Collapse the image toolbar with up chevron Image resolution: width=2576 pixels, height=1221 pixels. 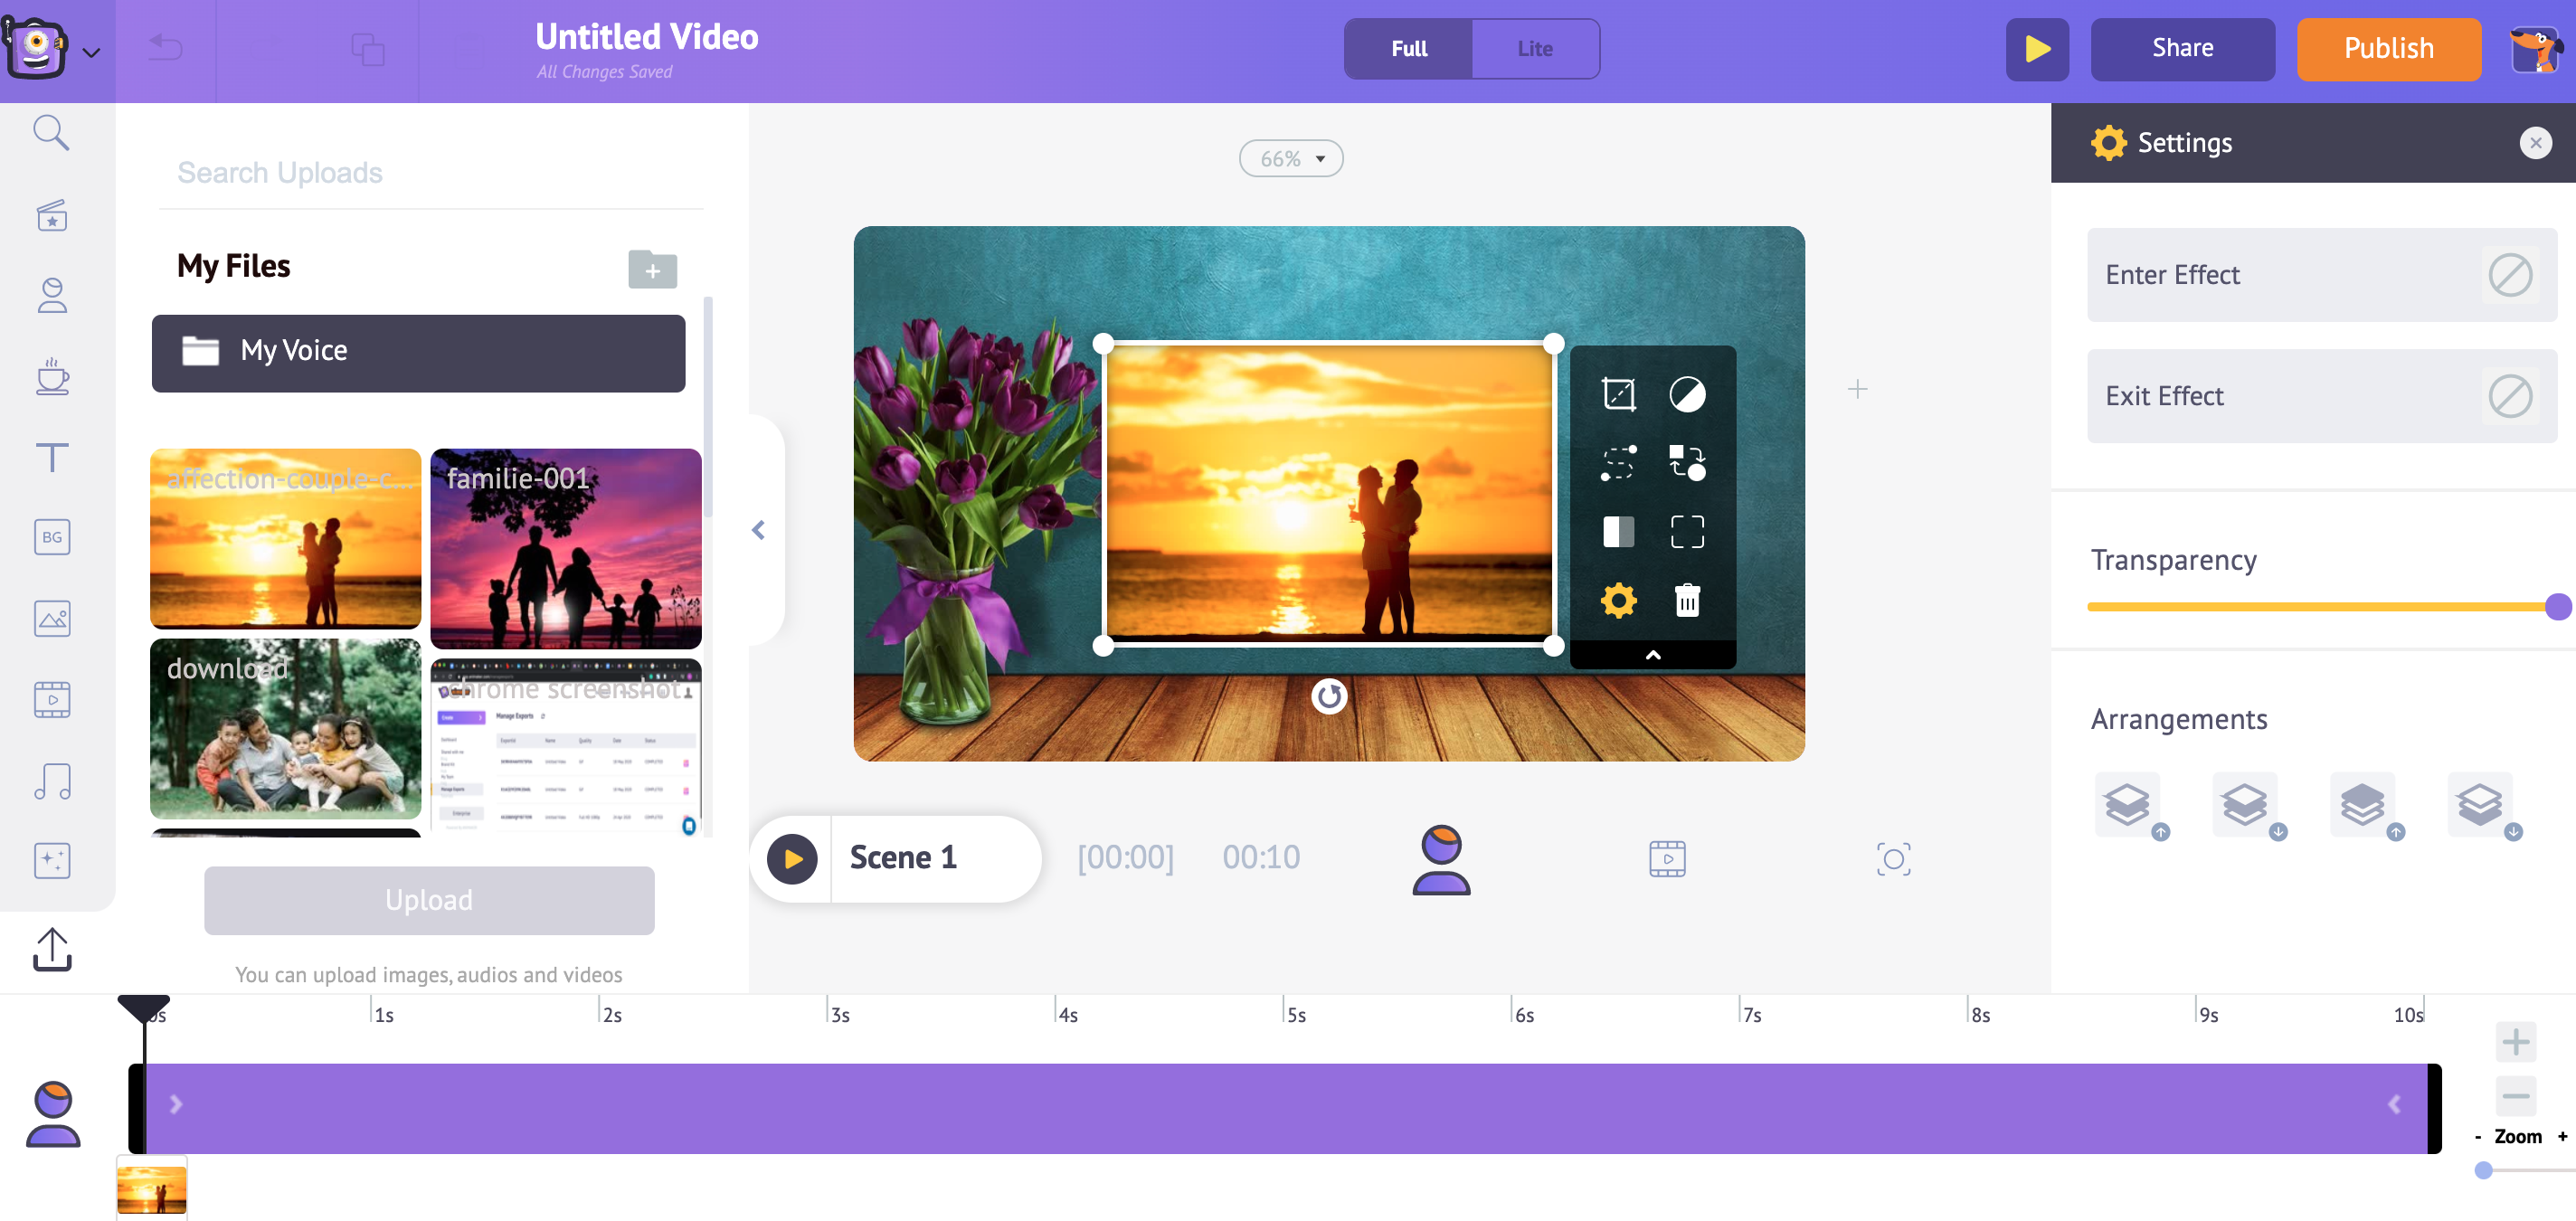coord(1652,655)
